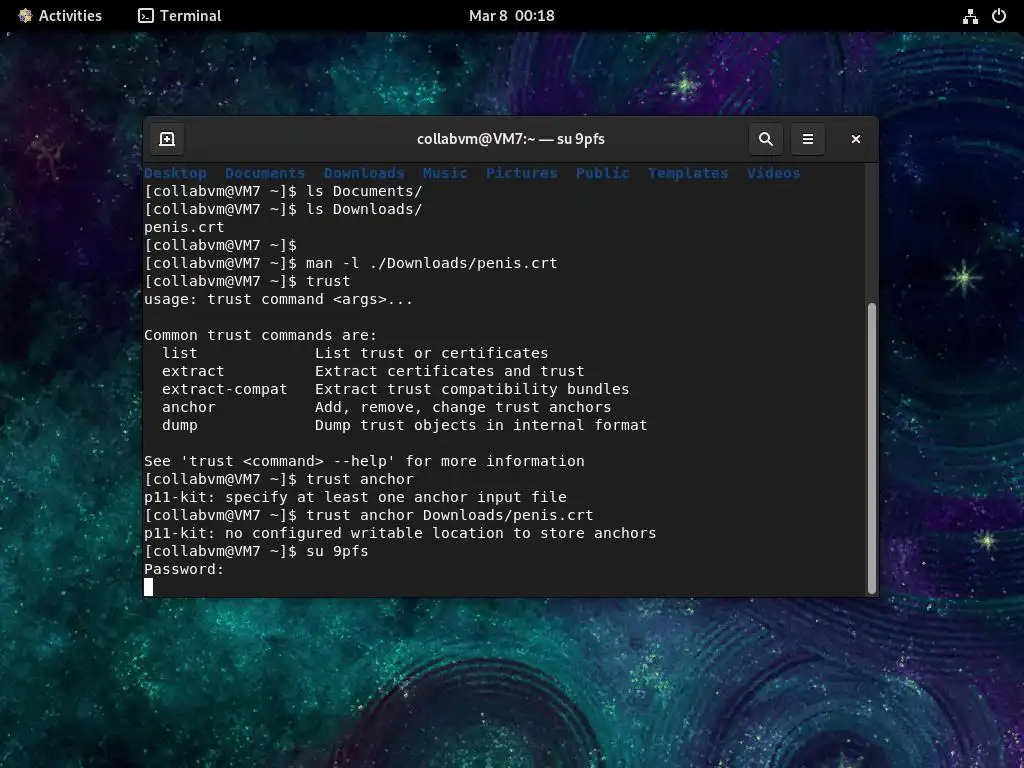Viewport: 1024px width, 768px height.
Task: Click the 'Templates' directory name
Action: coord(688,173)
